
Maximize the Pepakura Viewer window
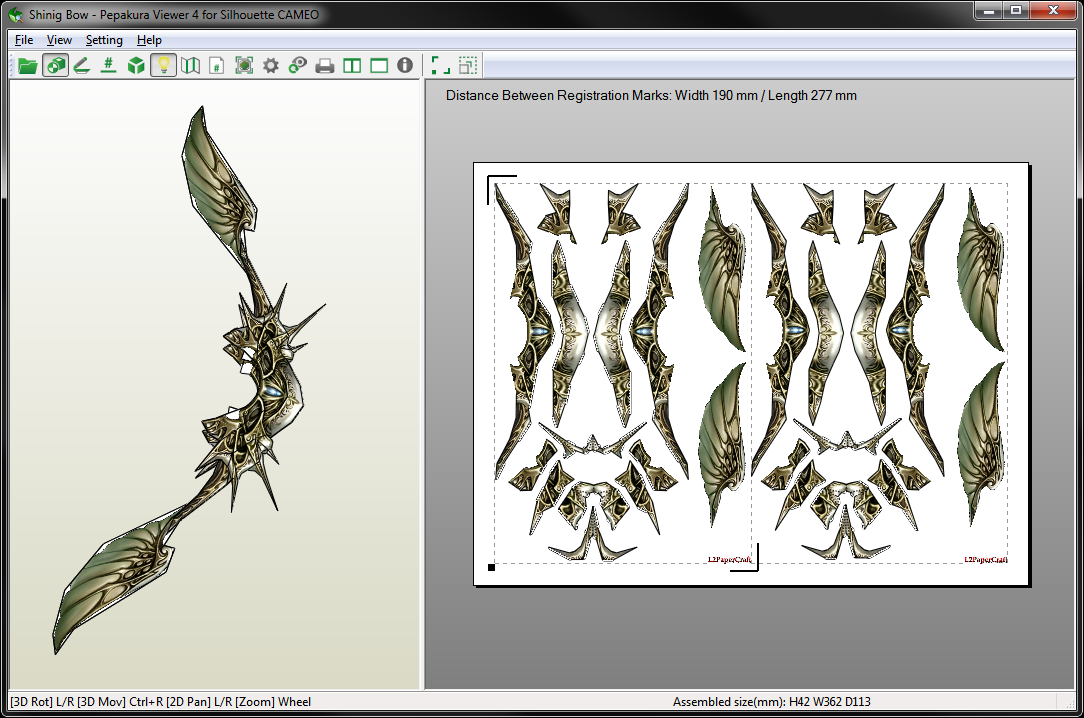pos(1016,10)
